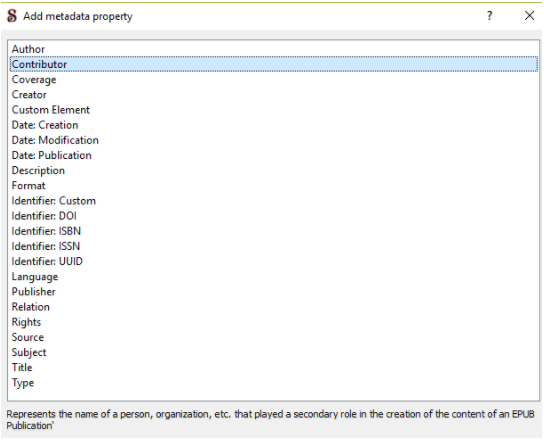Select the Title property
Viewport: 544px width, 441px height.
[x=274, y=367]
